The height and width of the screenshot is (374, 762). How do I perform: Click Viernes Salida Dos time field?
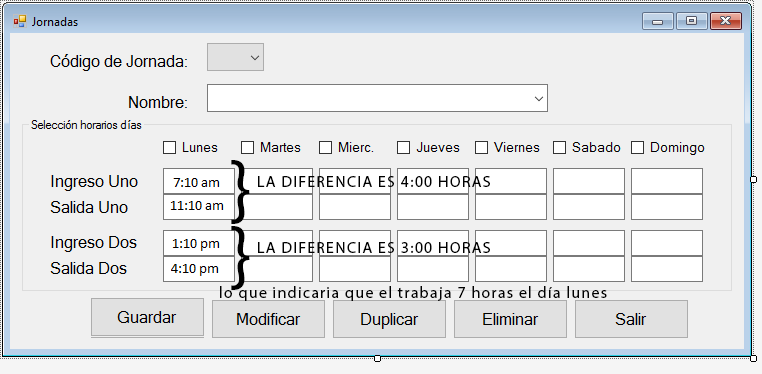[511, 269]
